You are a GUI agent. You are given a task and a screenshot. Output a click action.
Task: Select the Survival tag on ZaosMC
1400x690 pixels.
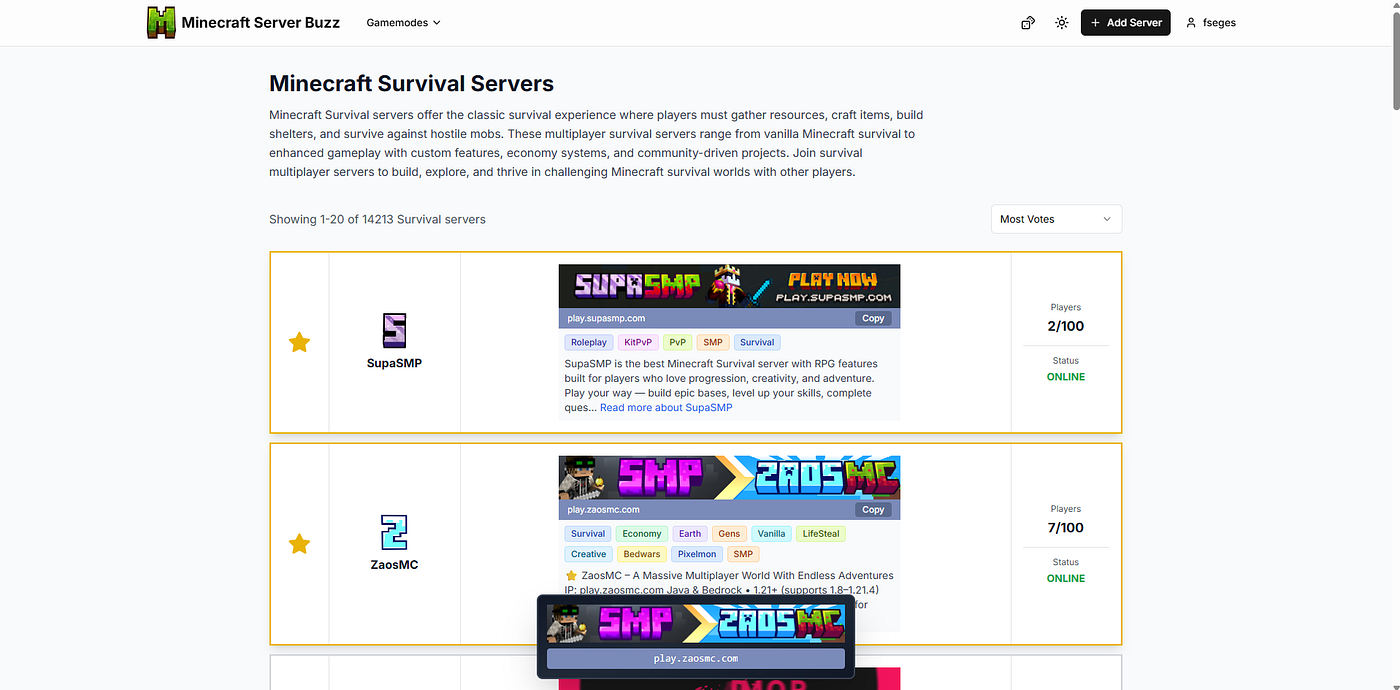click(x=588, y=534)
